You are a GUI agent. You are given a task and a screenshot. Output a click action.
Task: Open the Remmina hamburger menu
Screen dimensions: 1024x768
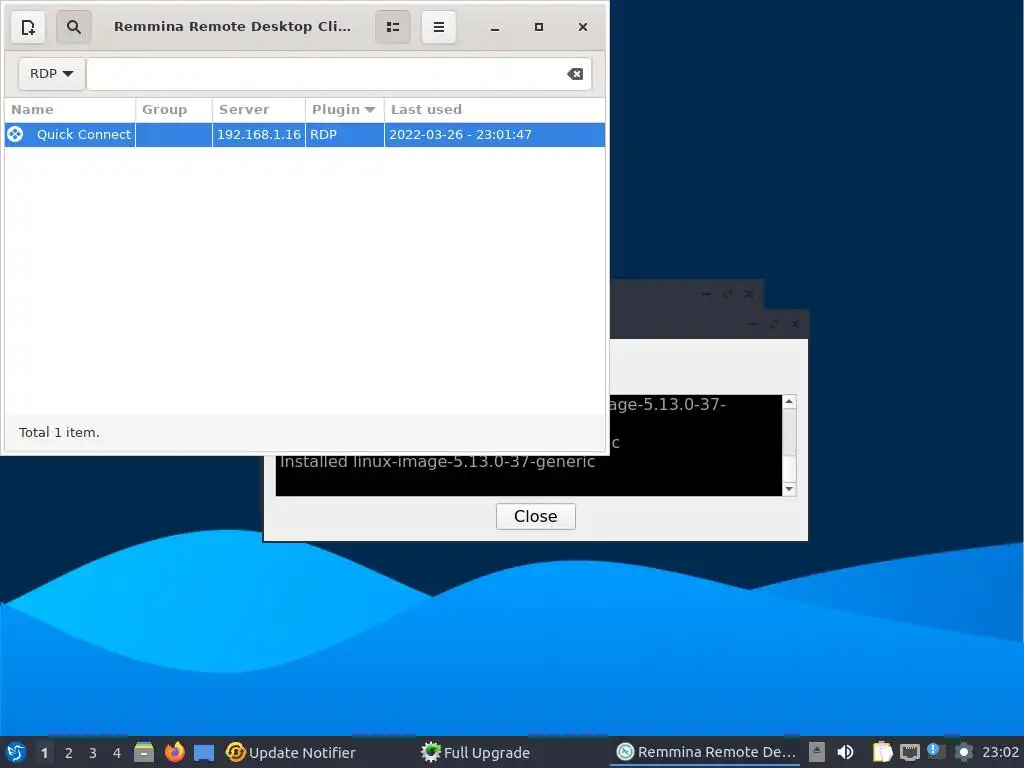tap(439, 27)
